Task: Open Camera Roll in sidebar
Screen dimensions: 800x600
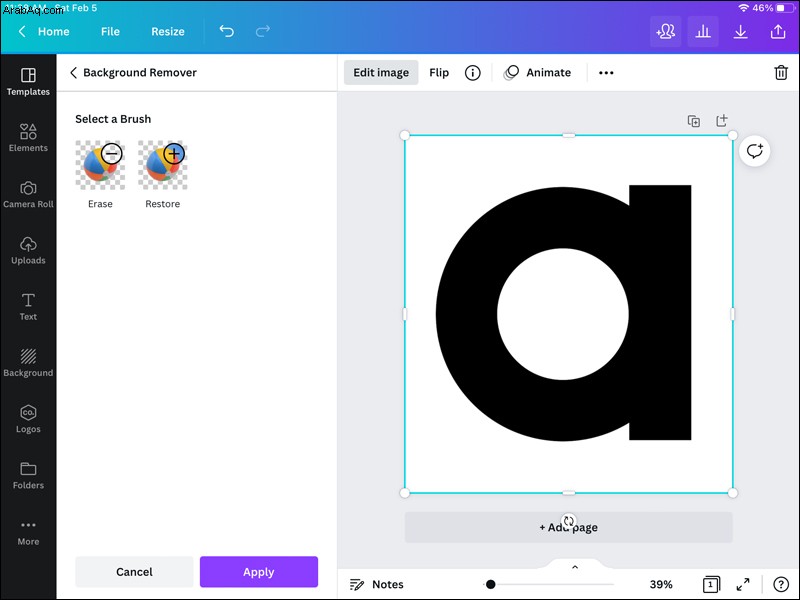Action: pyautogui.click(x=28, y=194)
